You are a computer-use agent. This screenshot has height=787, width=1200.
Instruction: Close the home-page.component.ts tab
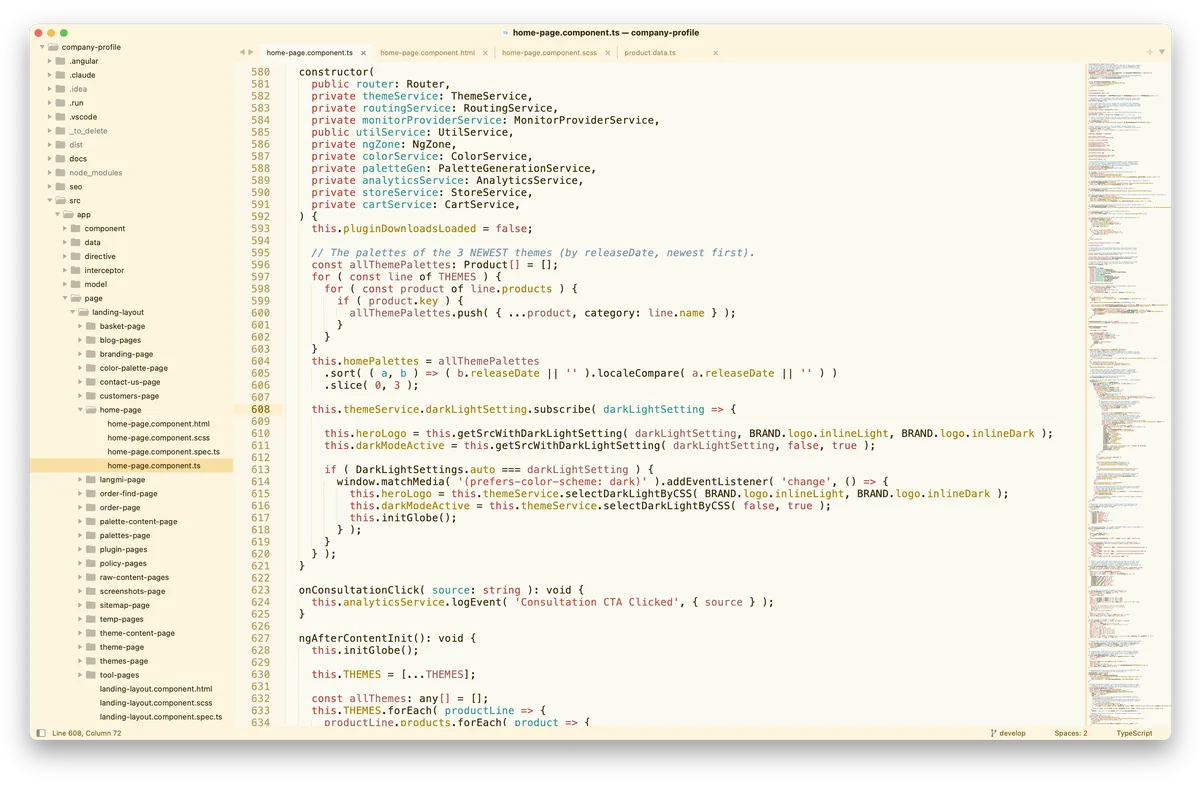363,53
